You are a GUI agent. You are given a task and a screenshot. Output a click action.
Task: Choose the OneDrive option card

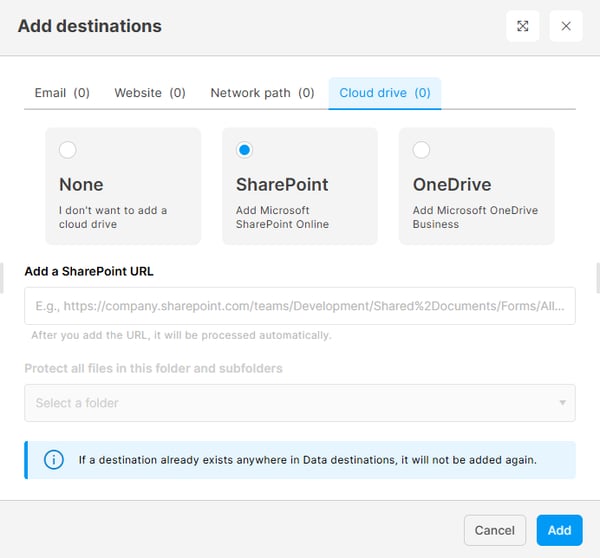coord(476,186)
